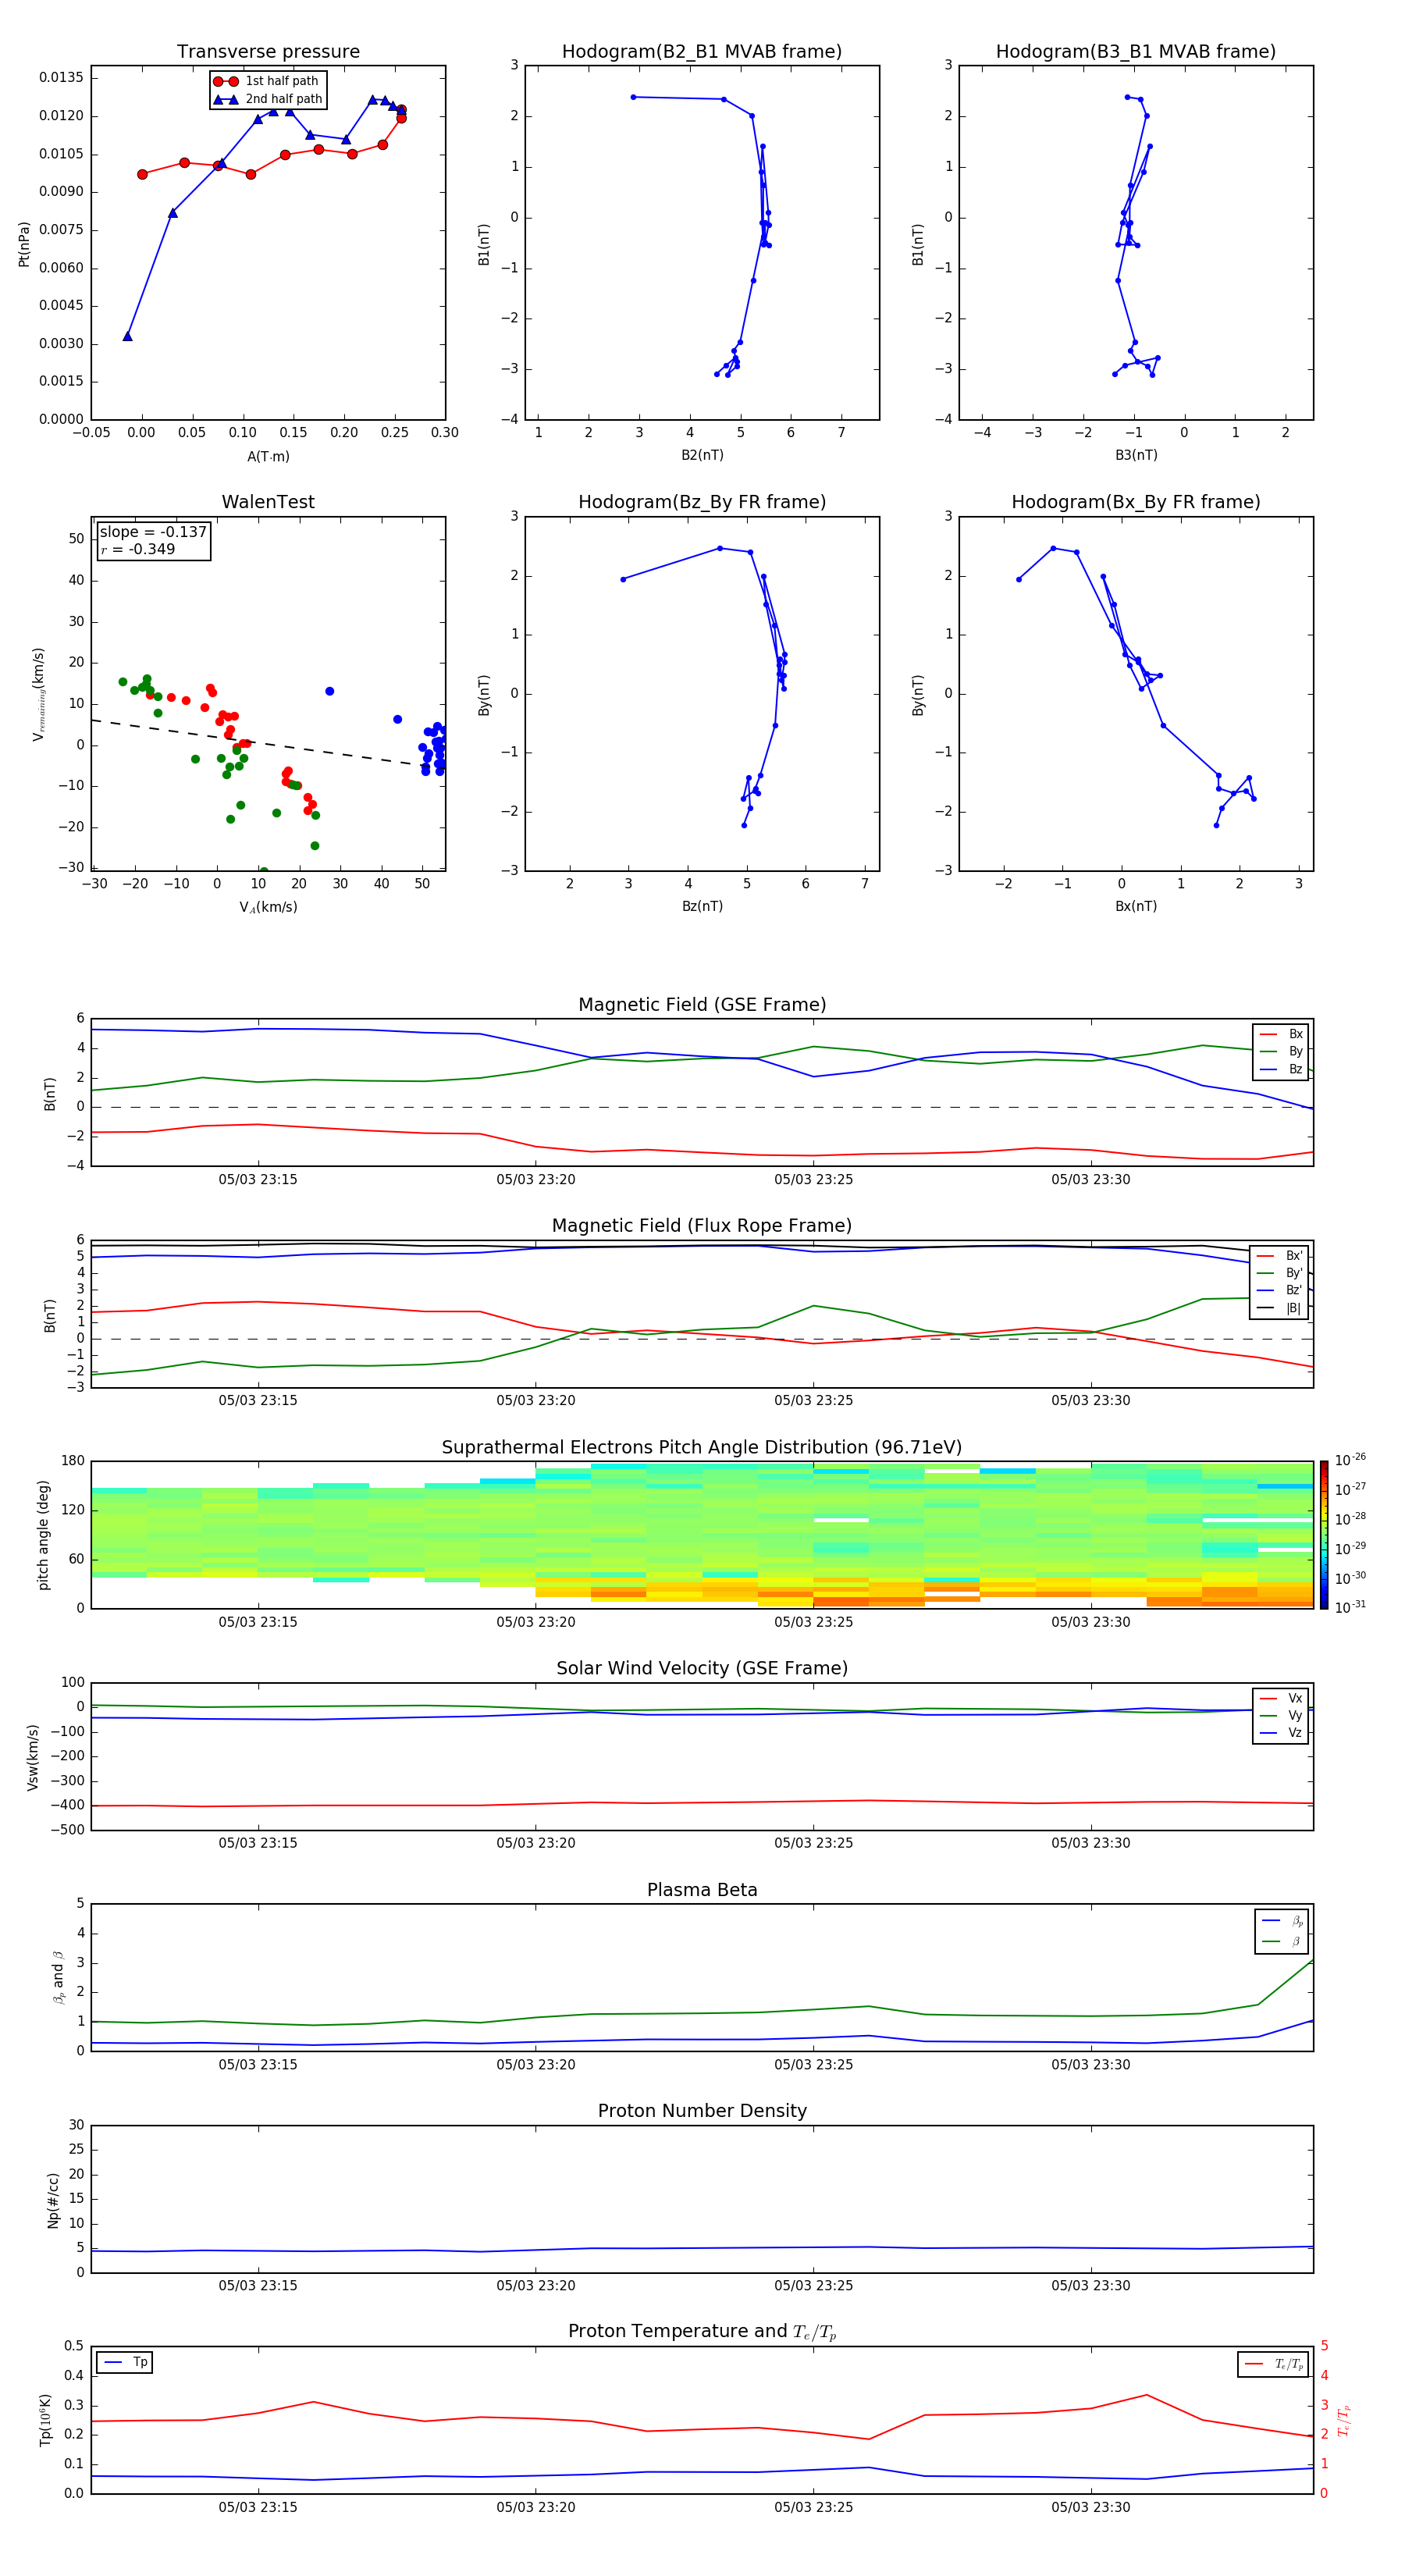Select 'Vy' in velocity legend
The width and height of the screenshot is (1405, 2576).
click(x=1281, y=1716)
